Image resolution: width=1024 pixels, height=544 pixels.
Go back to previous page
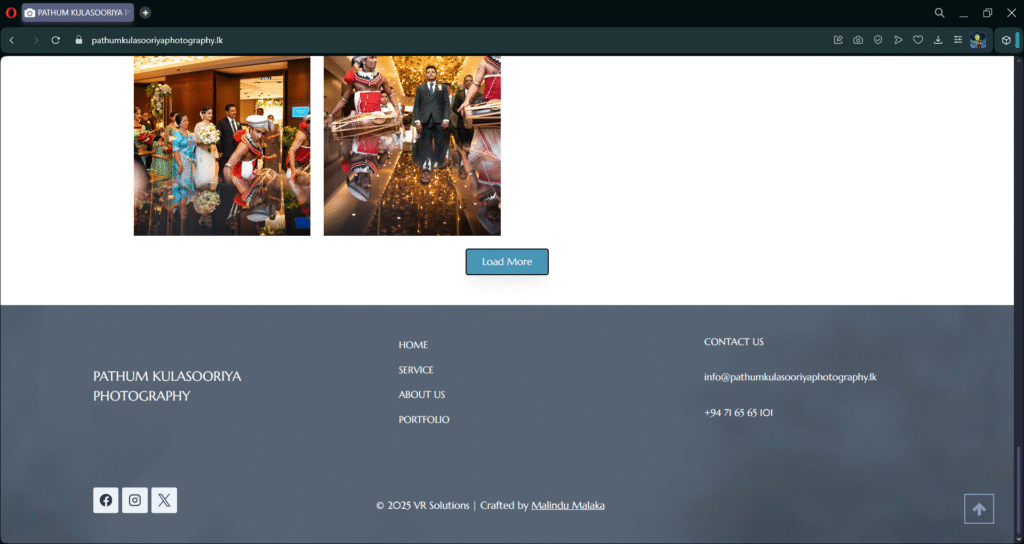tap(12, 40)
